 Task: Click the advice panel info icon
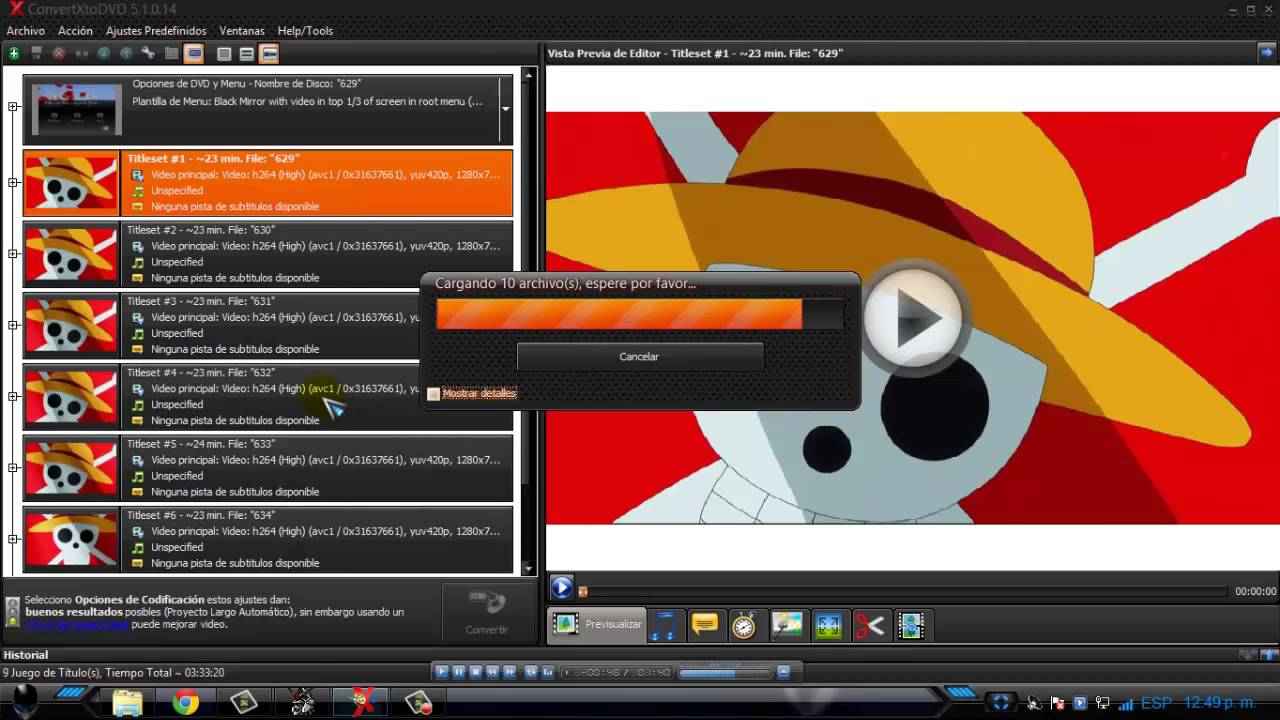[12, 611]
